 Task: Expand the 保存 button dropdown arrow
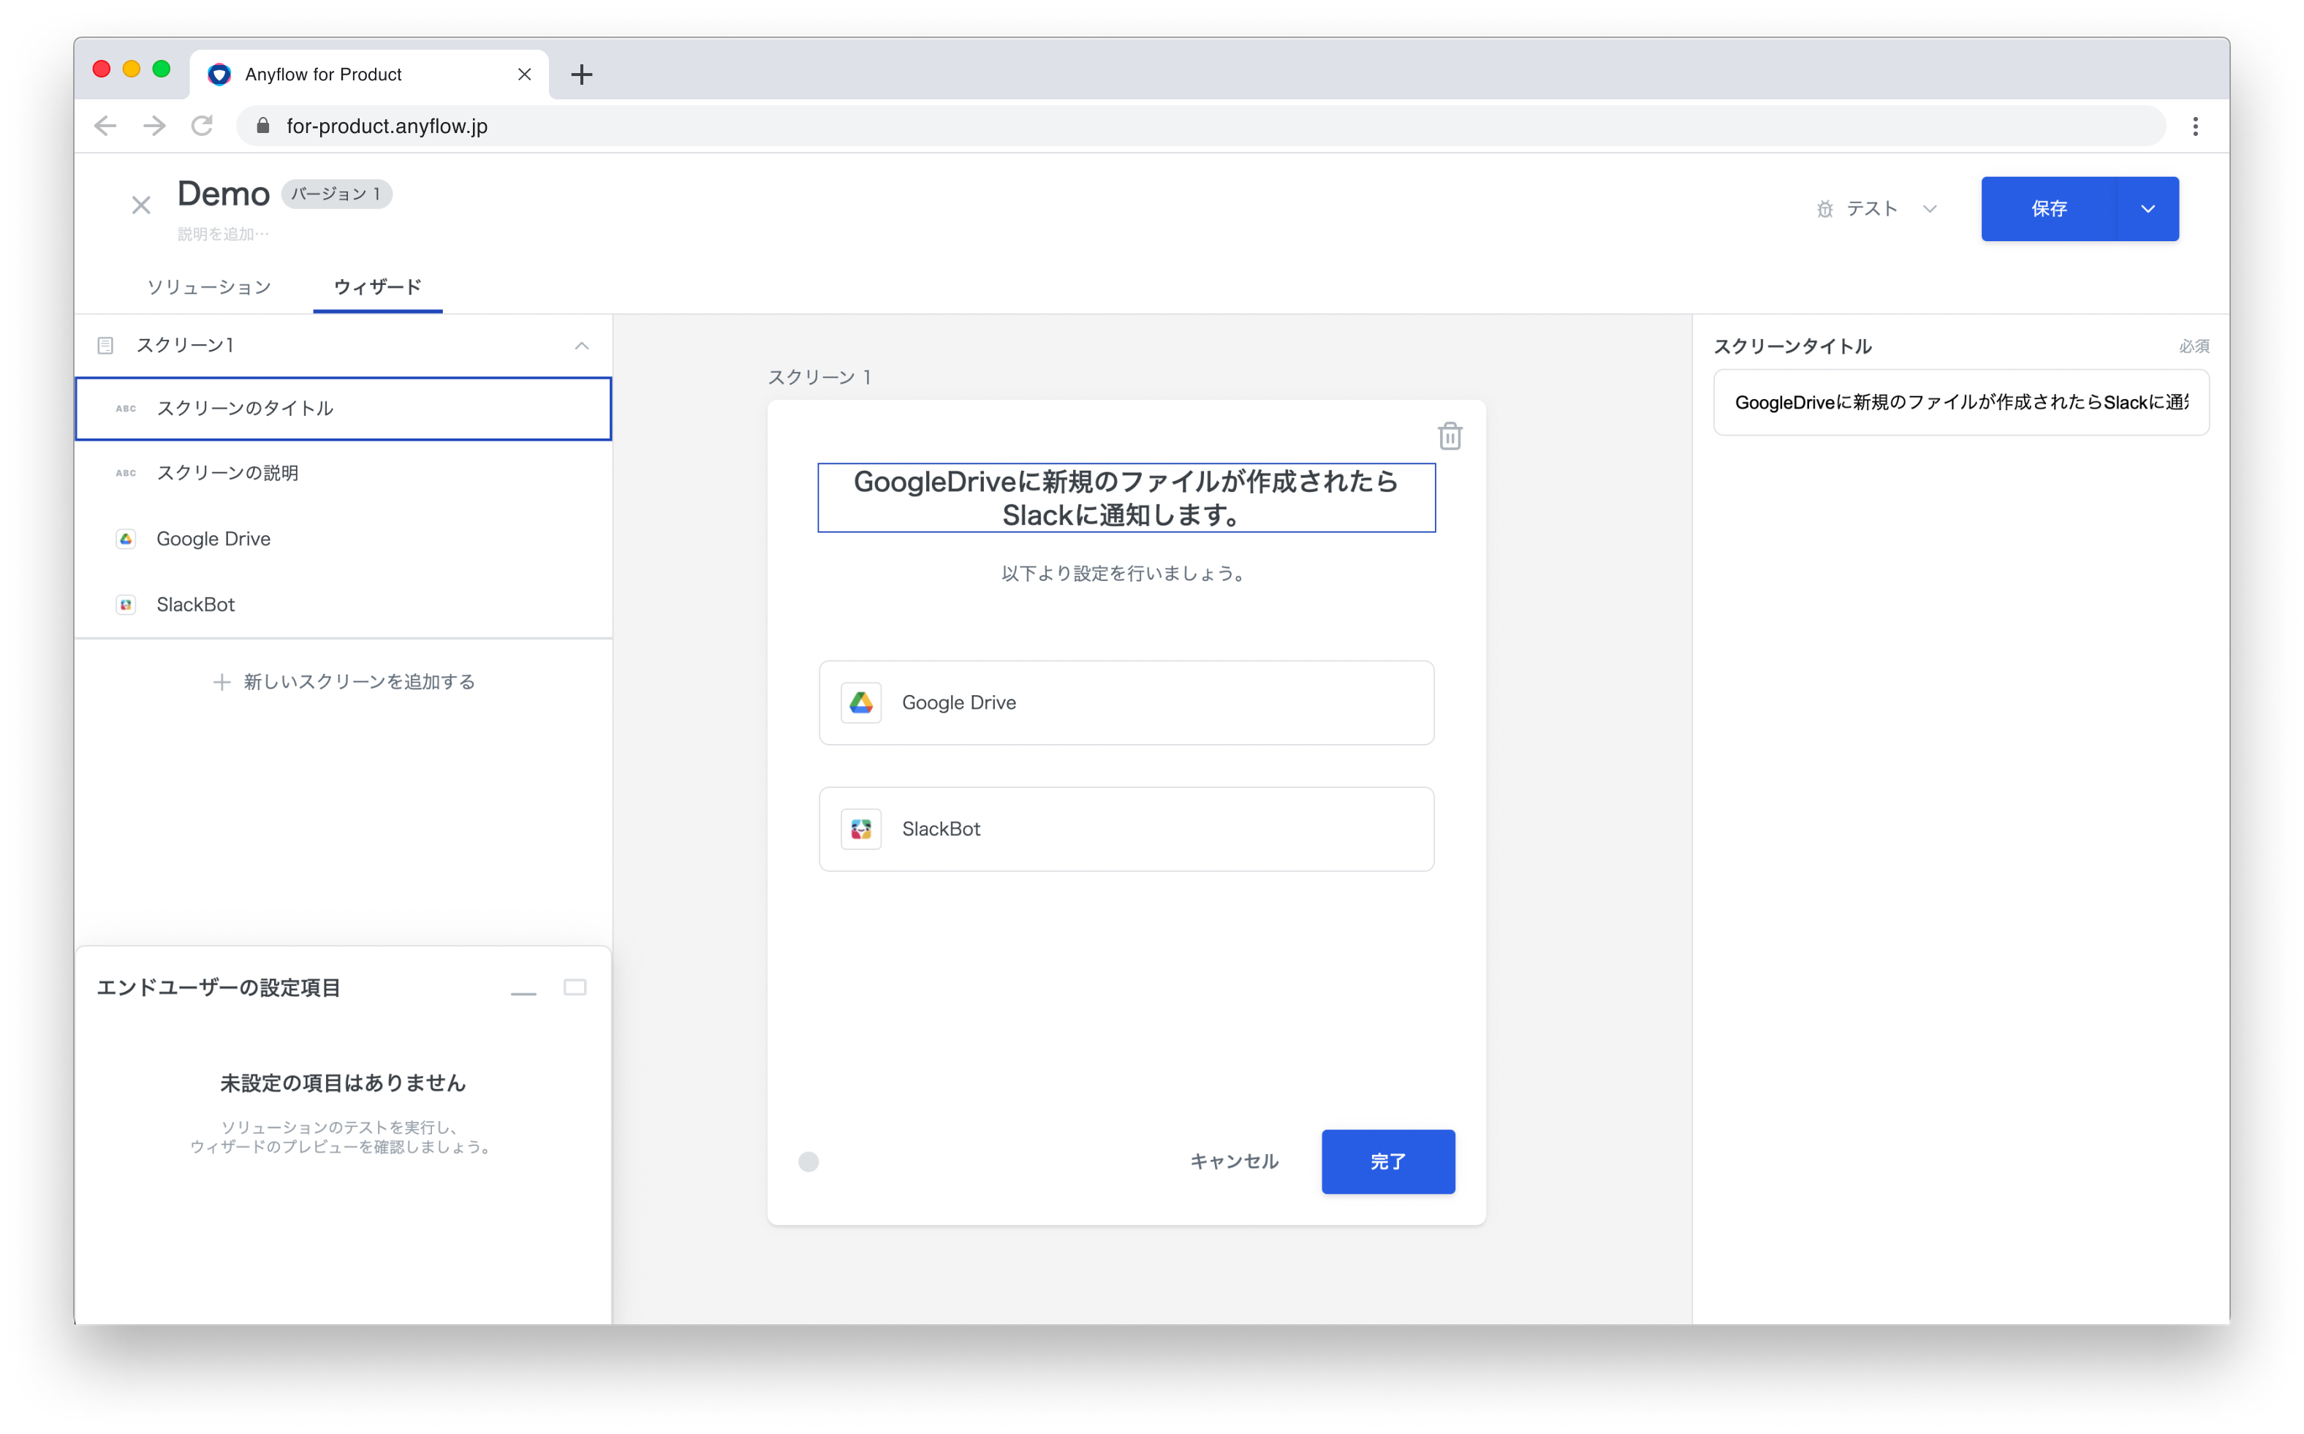coord(2147,209)
